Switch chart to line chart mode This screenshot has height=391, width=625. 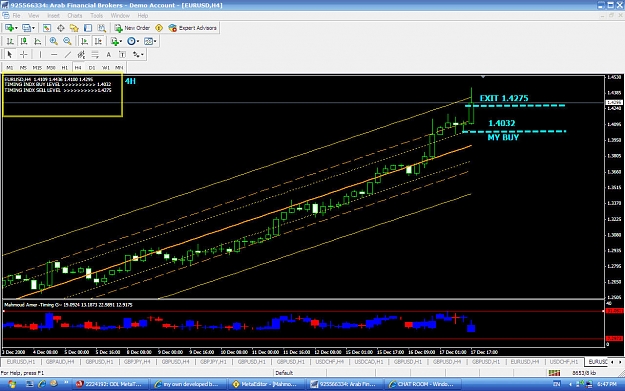click(37, 41)
